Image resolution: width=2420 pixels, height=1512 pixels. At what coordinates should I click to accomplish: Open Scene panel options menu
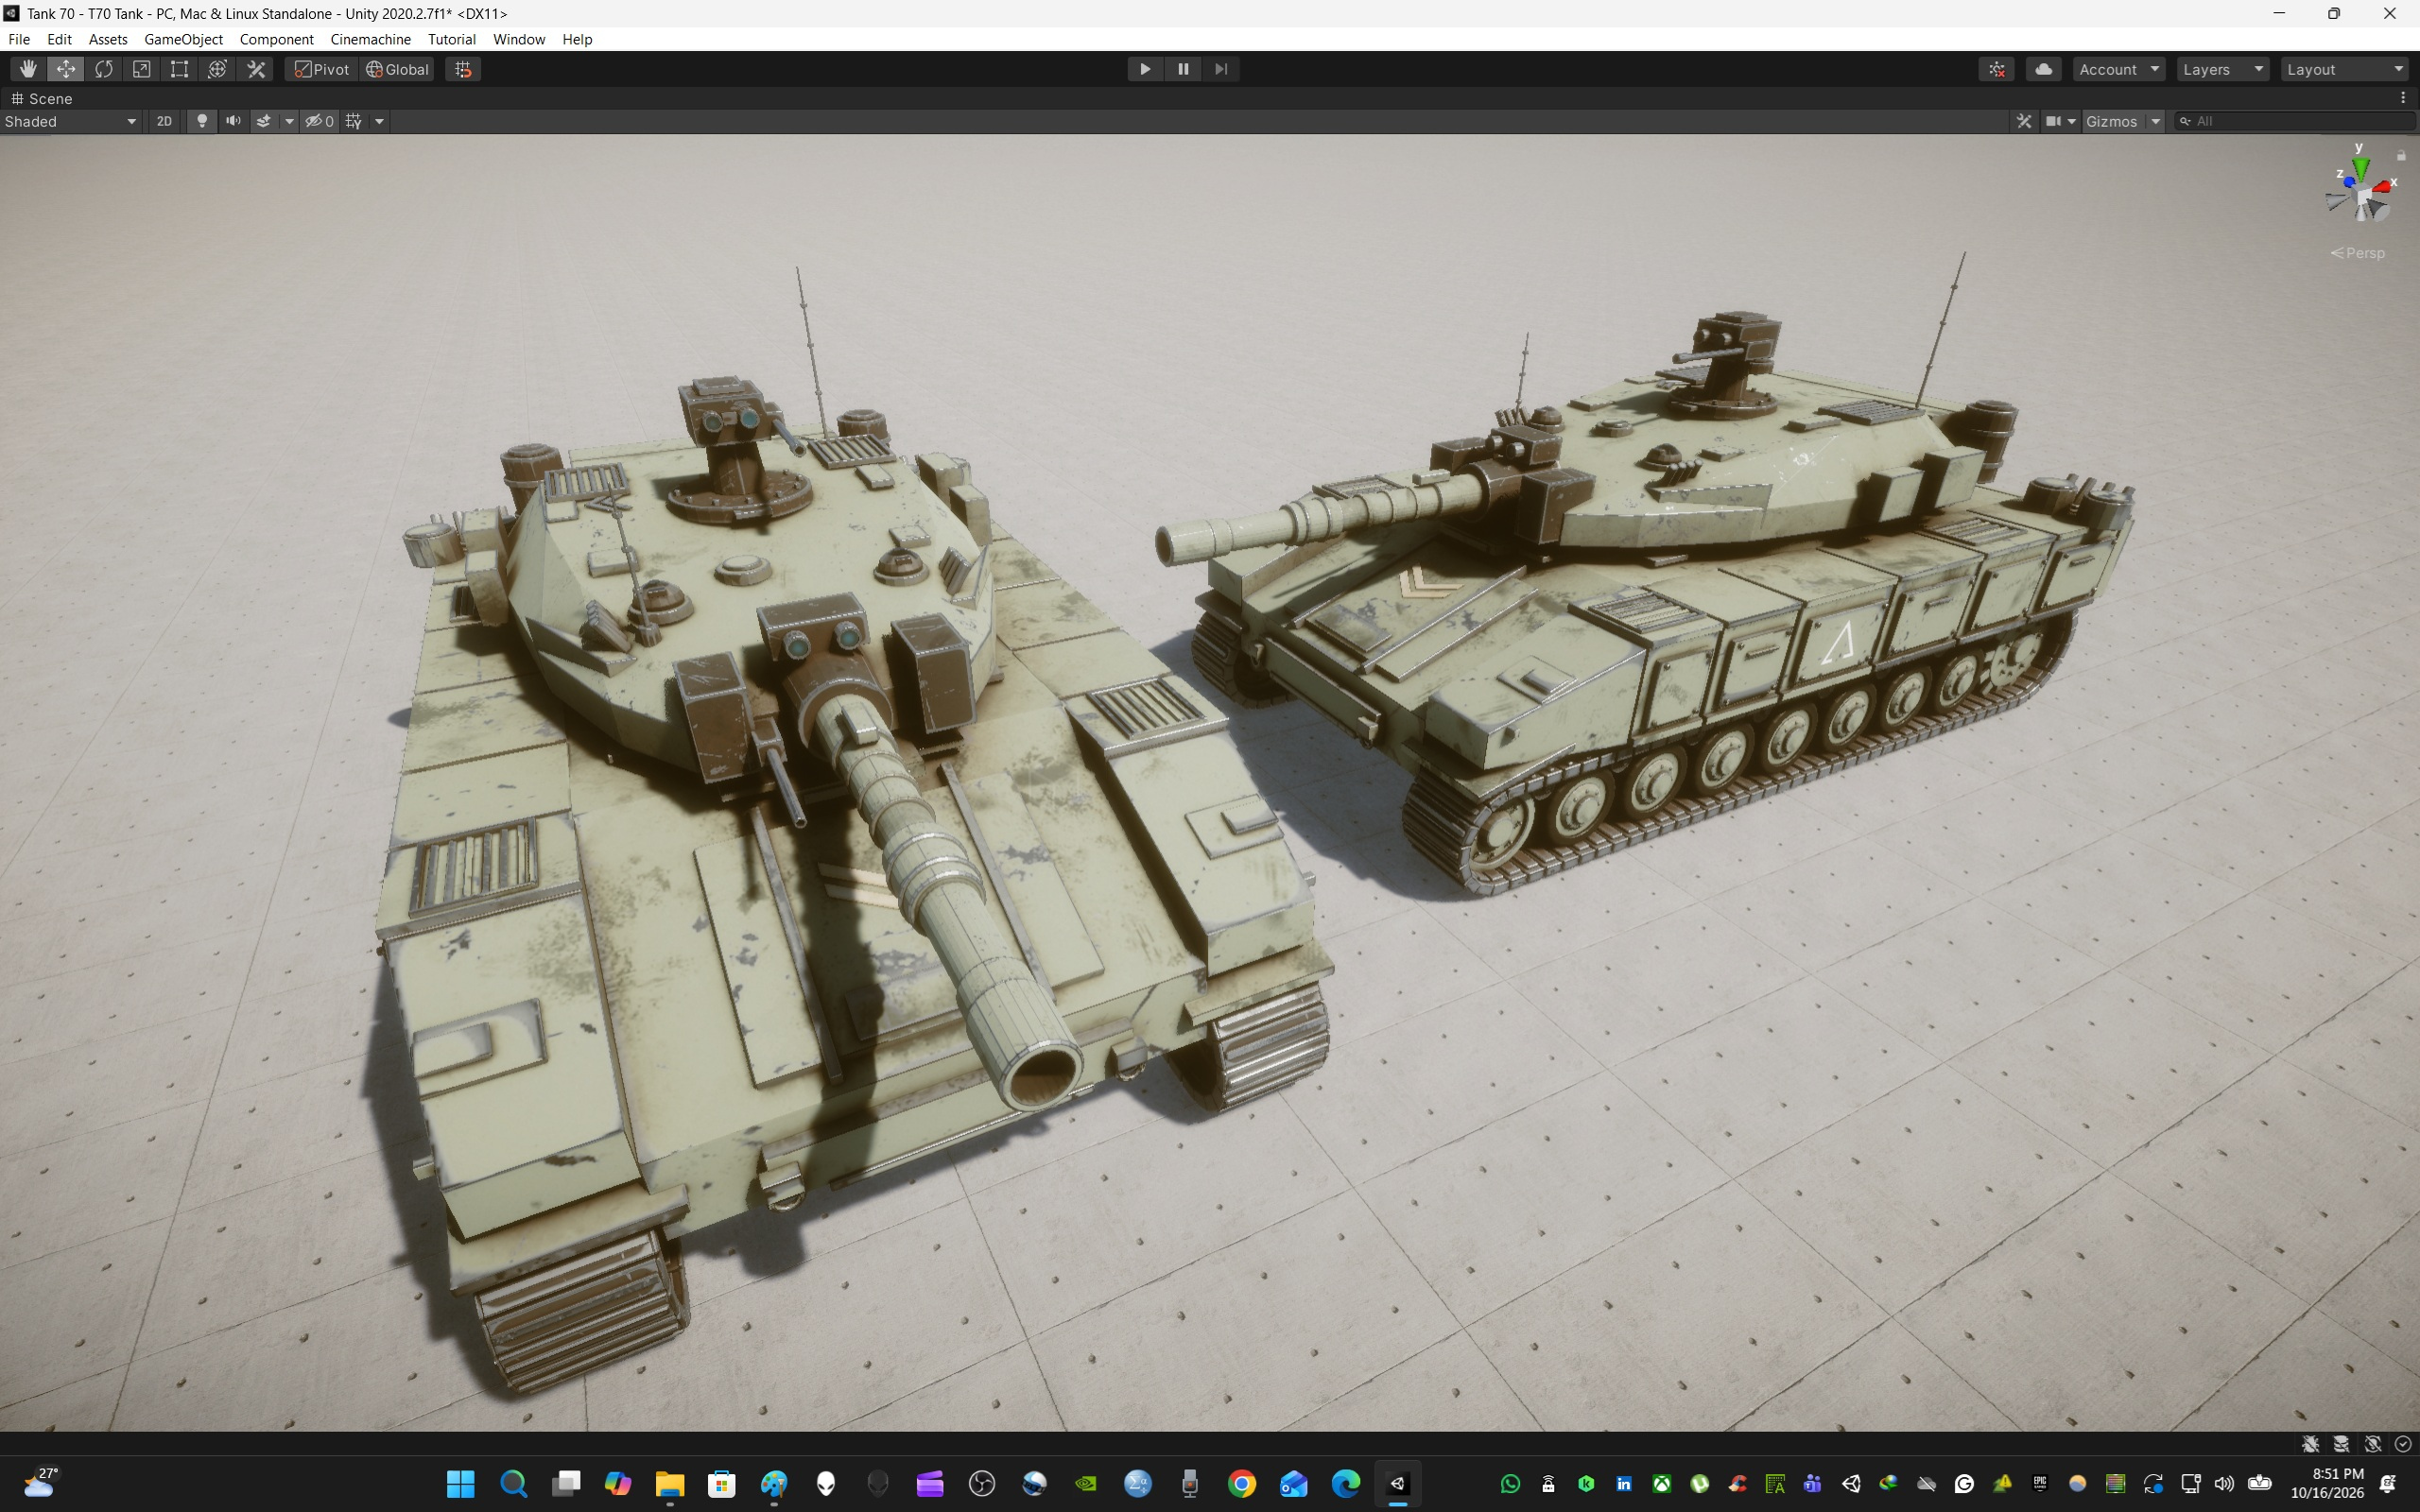[2403, 98]
